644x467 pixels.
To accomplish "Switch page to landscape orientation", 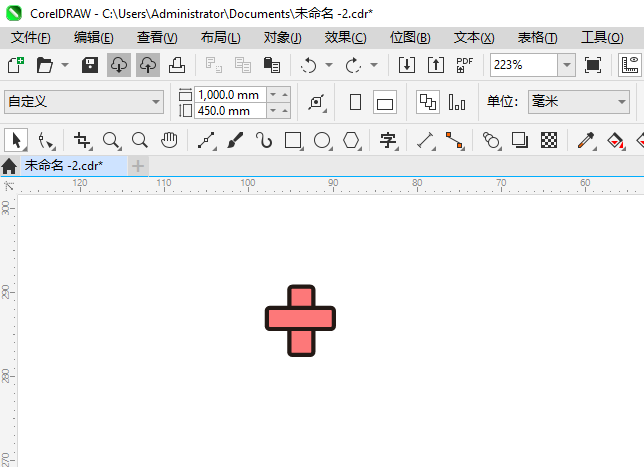I will (x=385, y=102).
